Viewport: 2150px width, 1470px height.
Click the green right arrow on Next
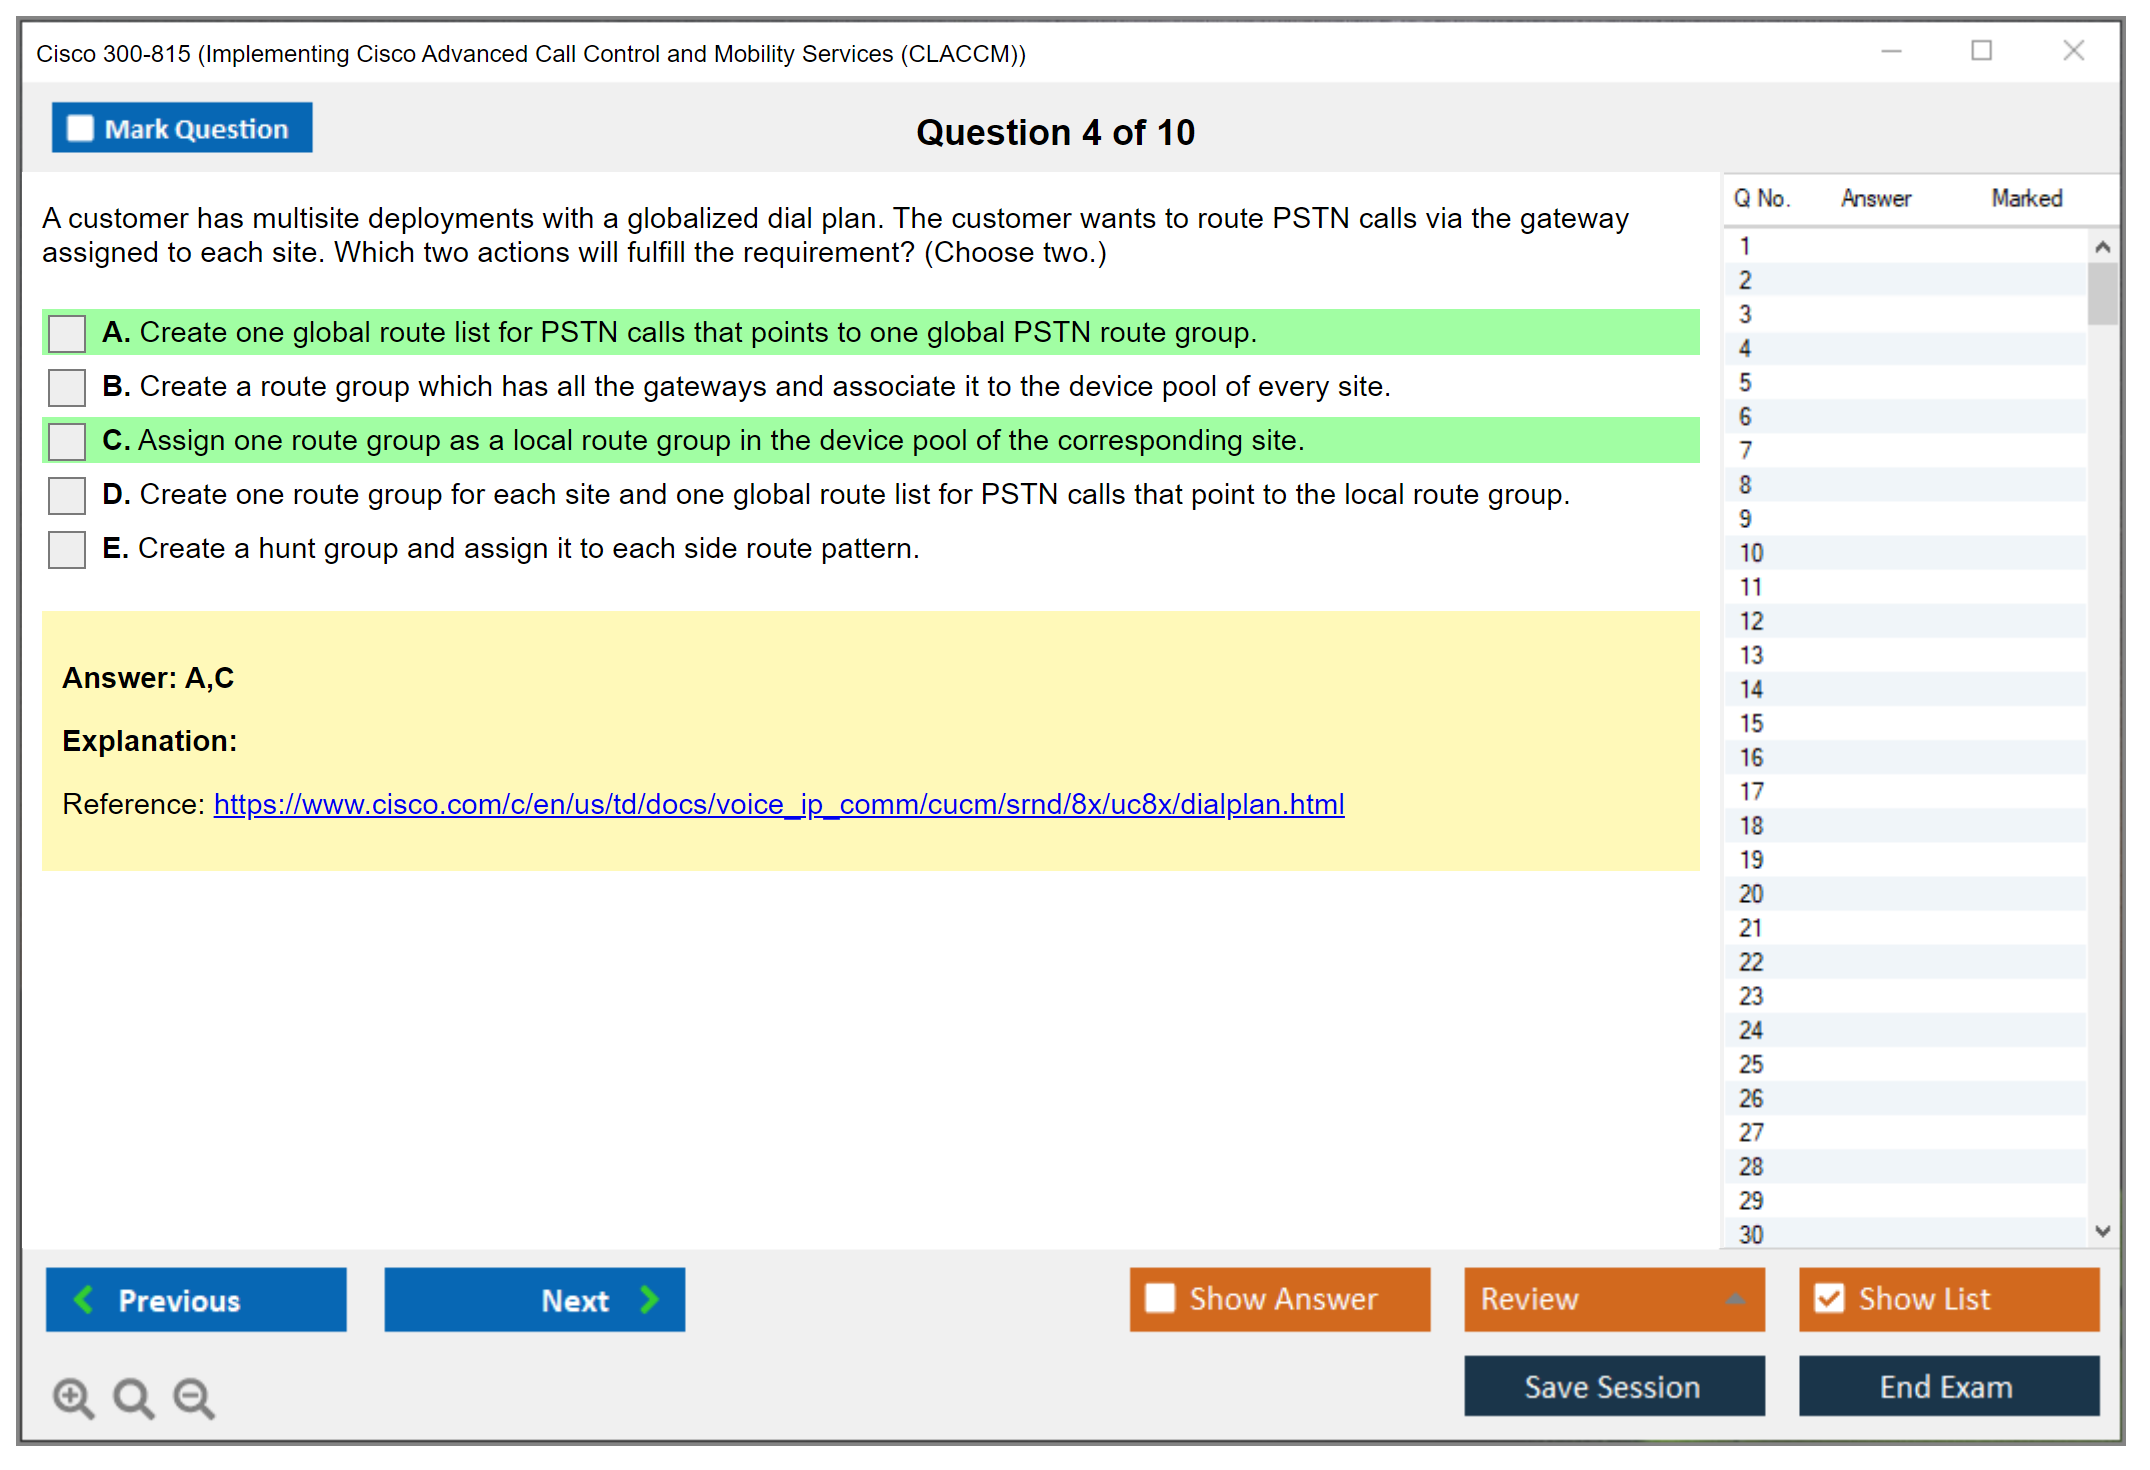(649, 1299)
